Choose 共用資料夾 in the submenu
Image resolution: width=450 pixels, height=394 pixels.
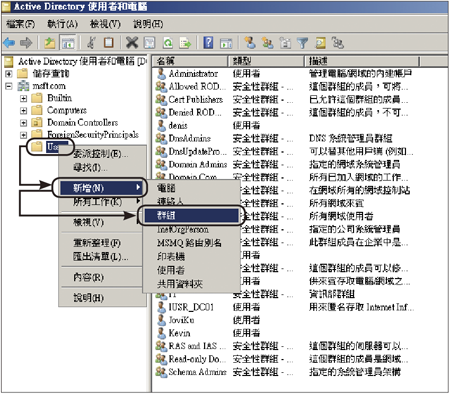(x=192, y=284)
